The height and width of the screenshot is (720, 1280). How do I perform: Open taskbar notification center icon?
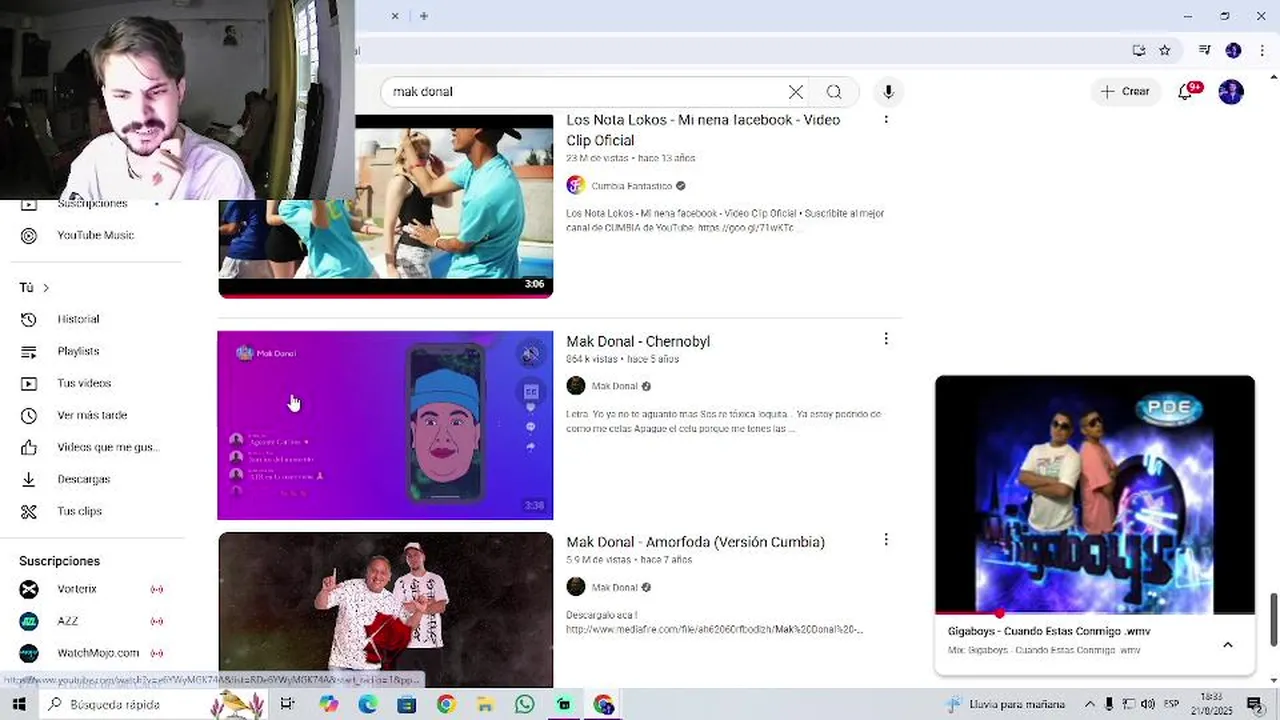coord(1255,704)
